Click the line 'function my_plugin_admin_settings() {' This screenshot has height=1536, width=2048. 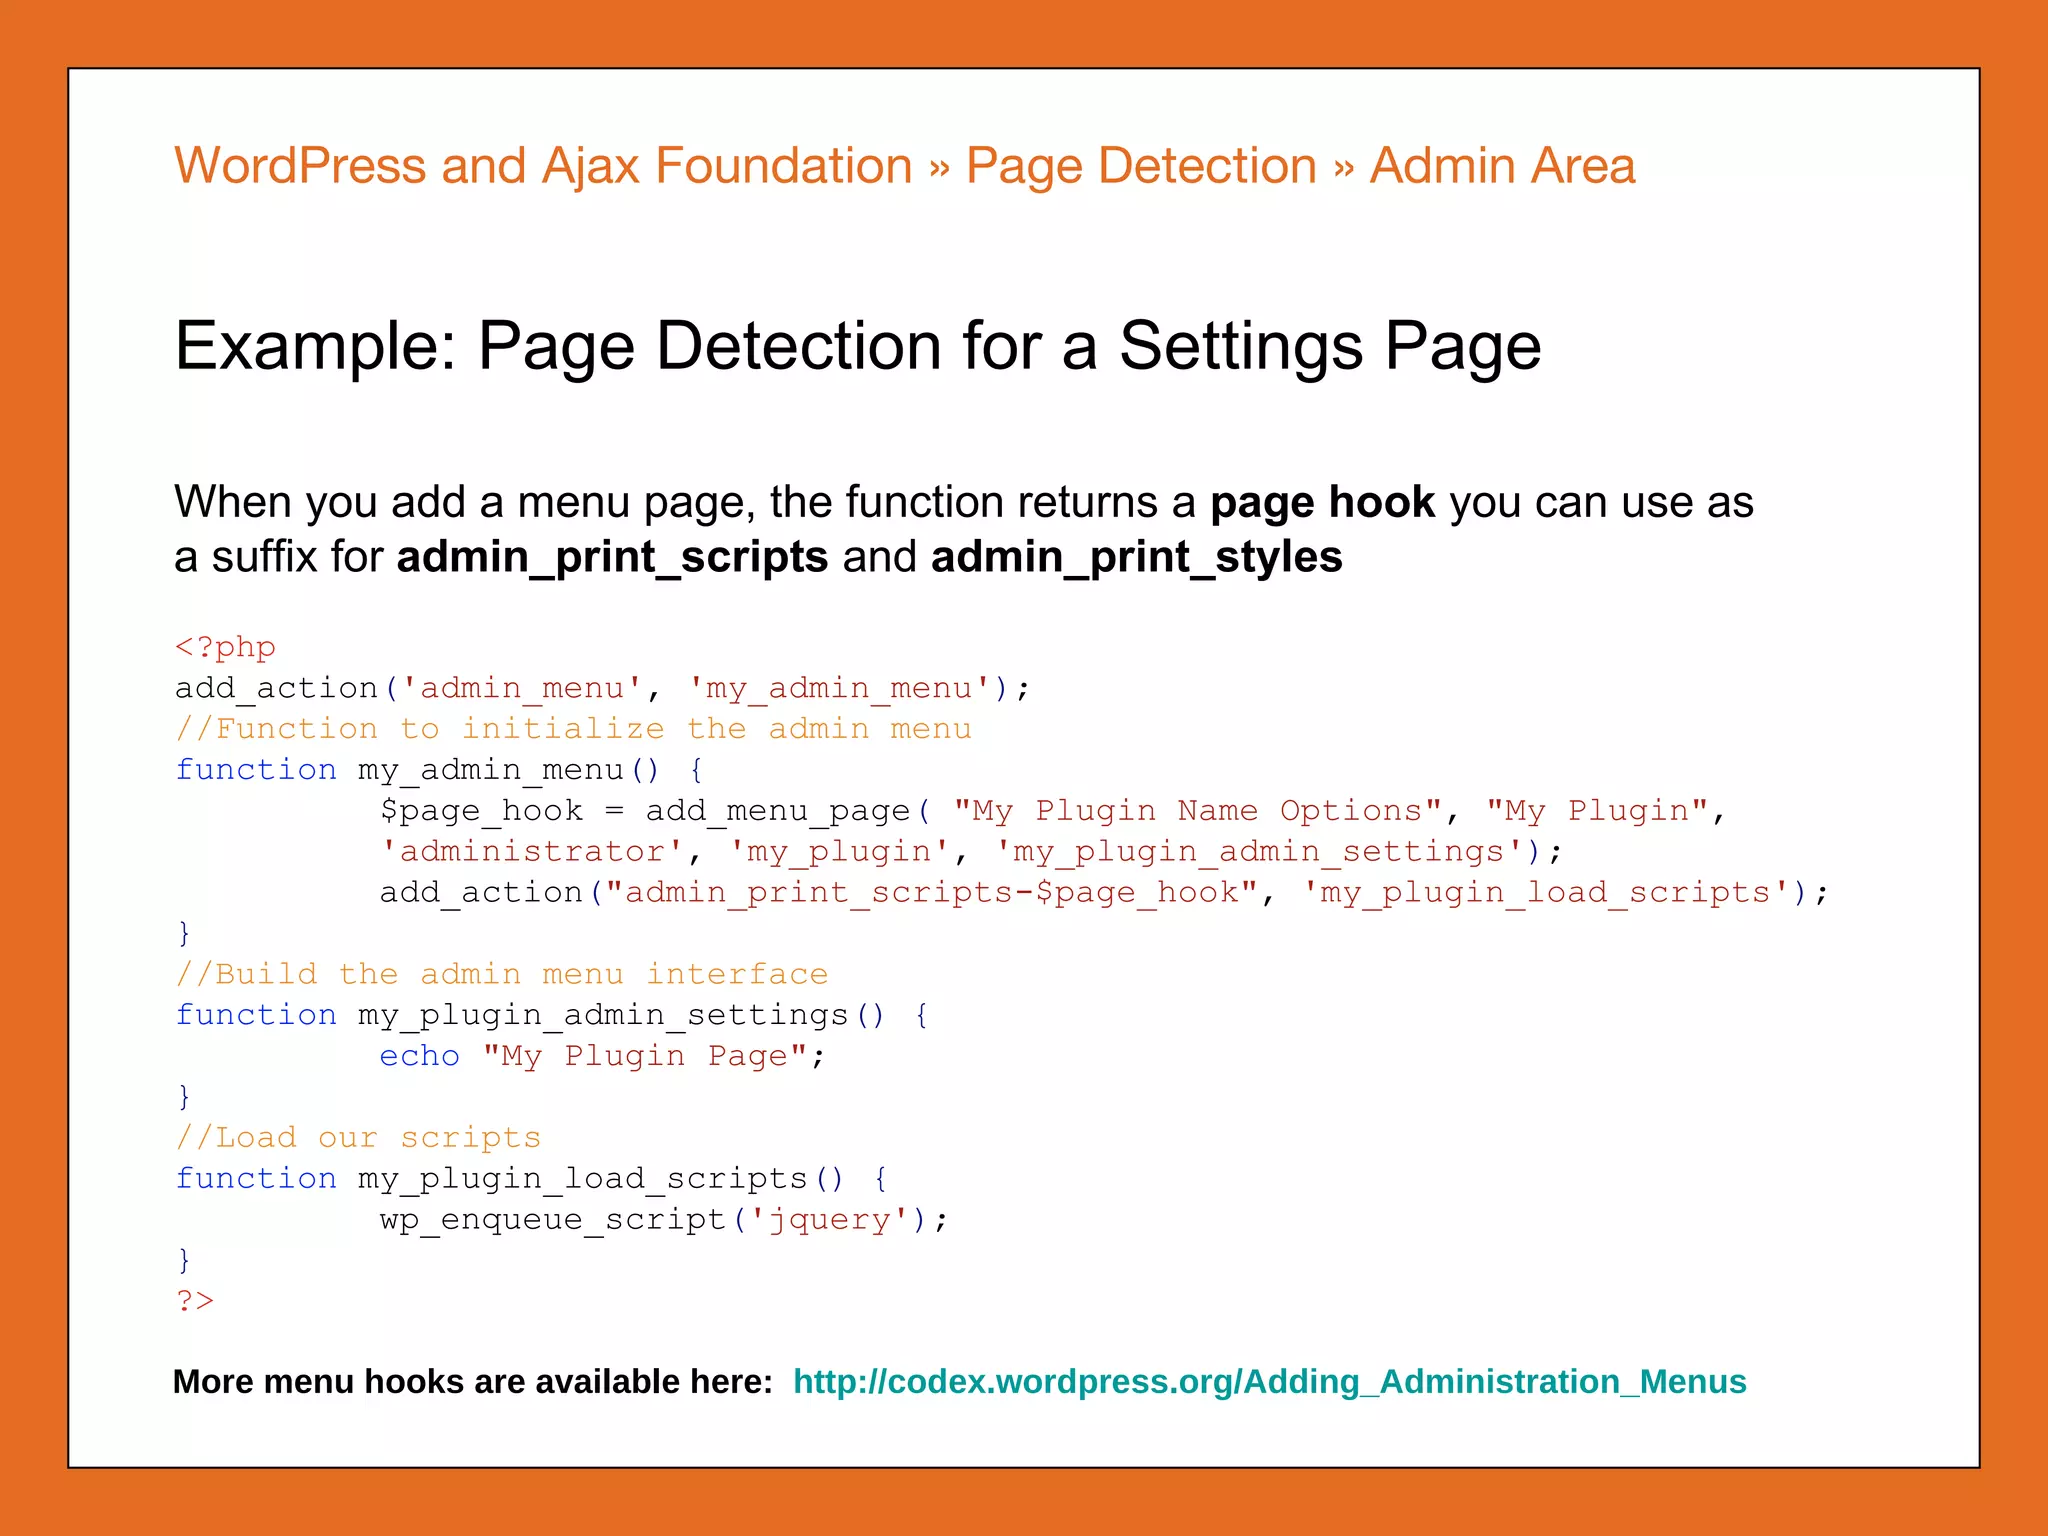pos(552,1016)
